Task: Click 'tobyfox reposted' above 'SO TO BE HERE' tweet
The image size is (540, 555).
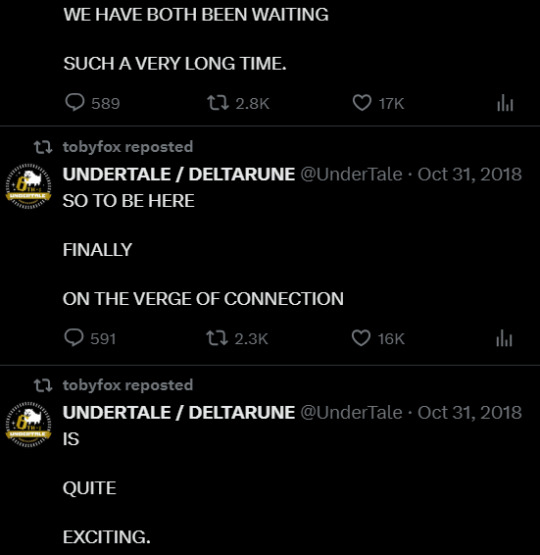Action: (x=128, y=147)
